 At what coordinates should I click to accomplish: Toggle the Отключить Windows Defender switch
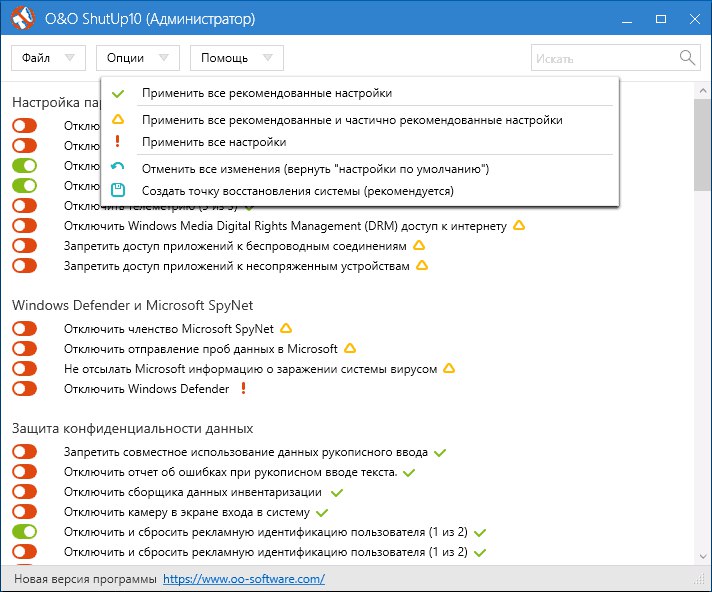[x=25, y=389]
